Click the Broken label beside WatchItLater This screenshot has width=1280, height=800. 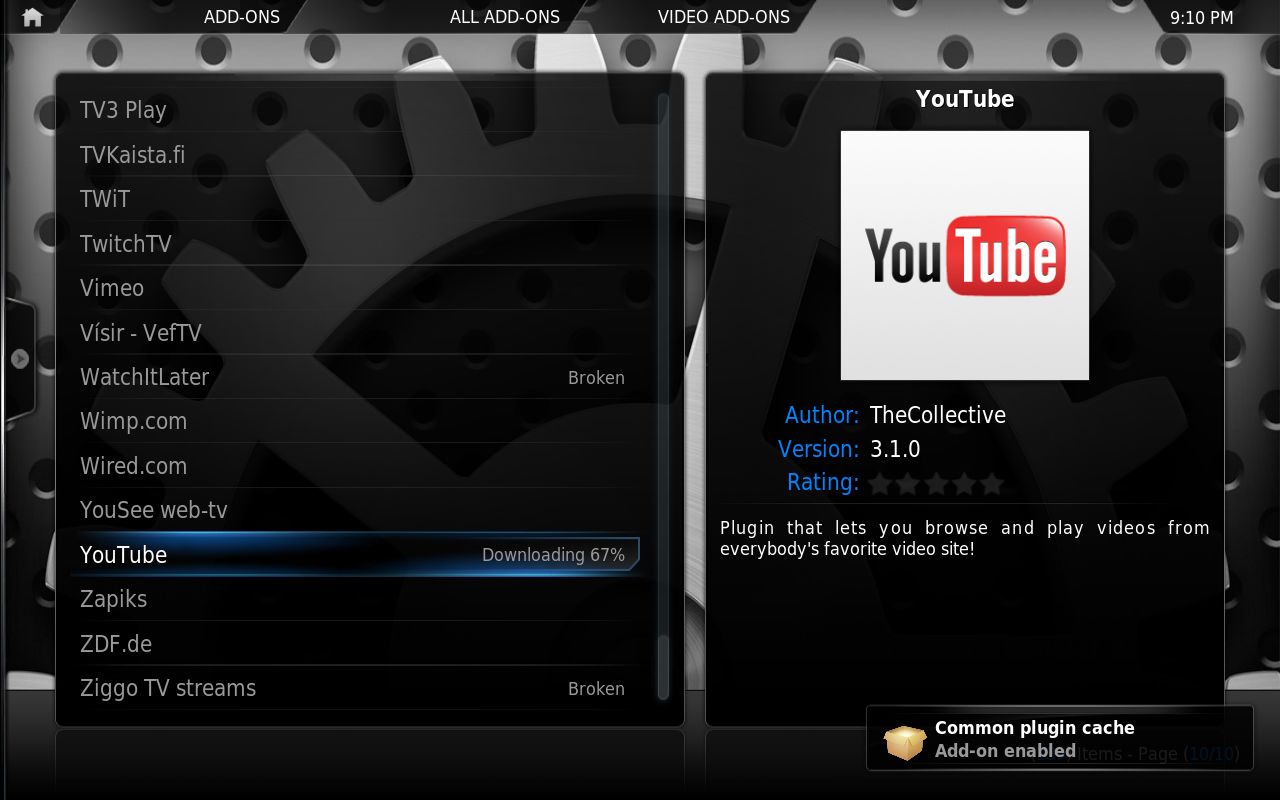coord(596,378)
